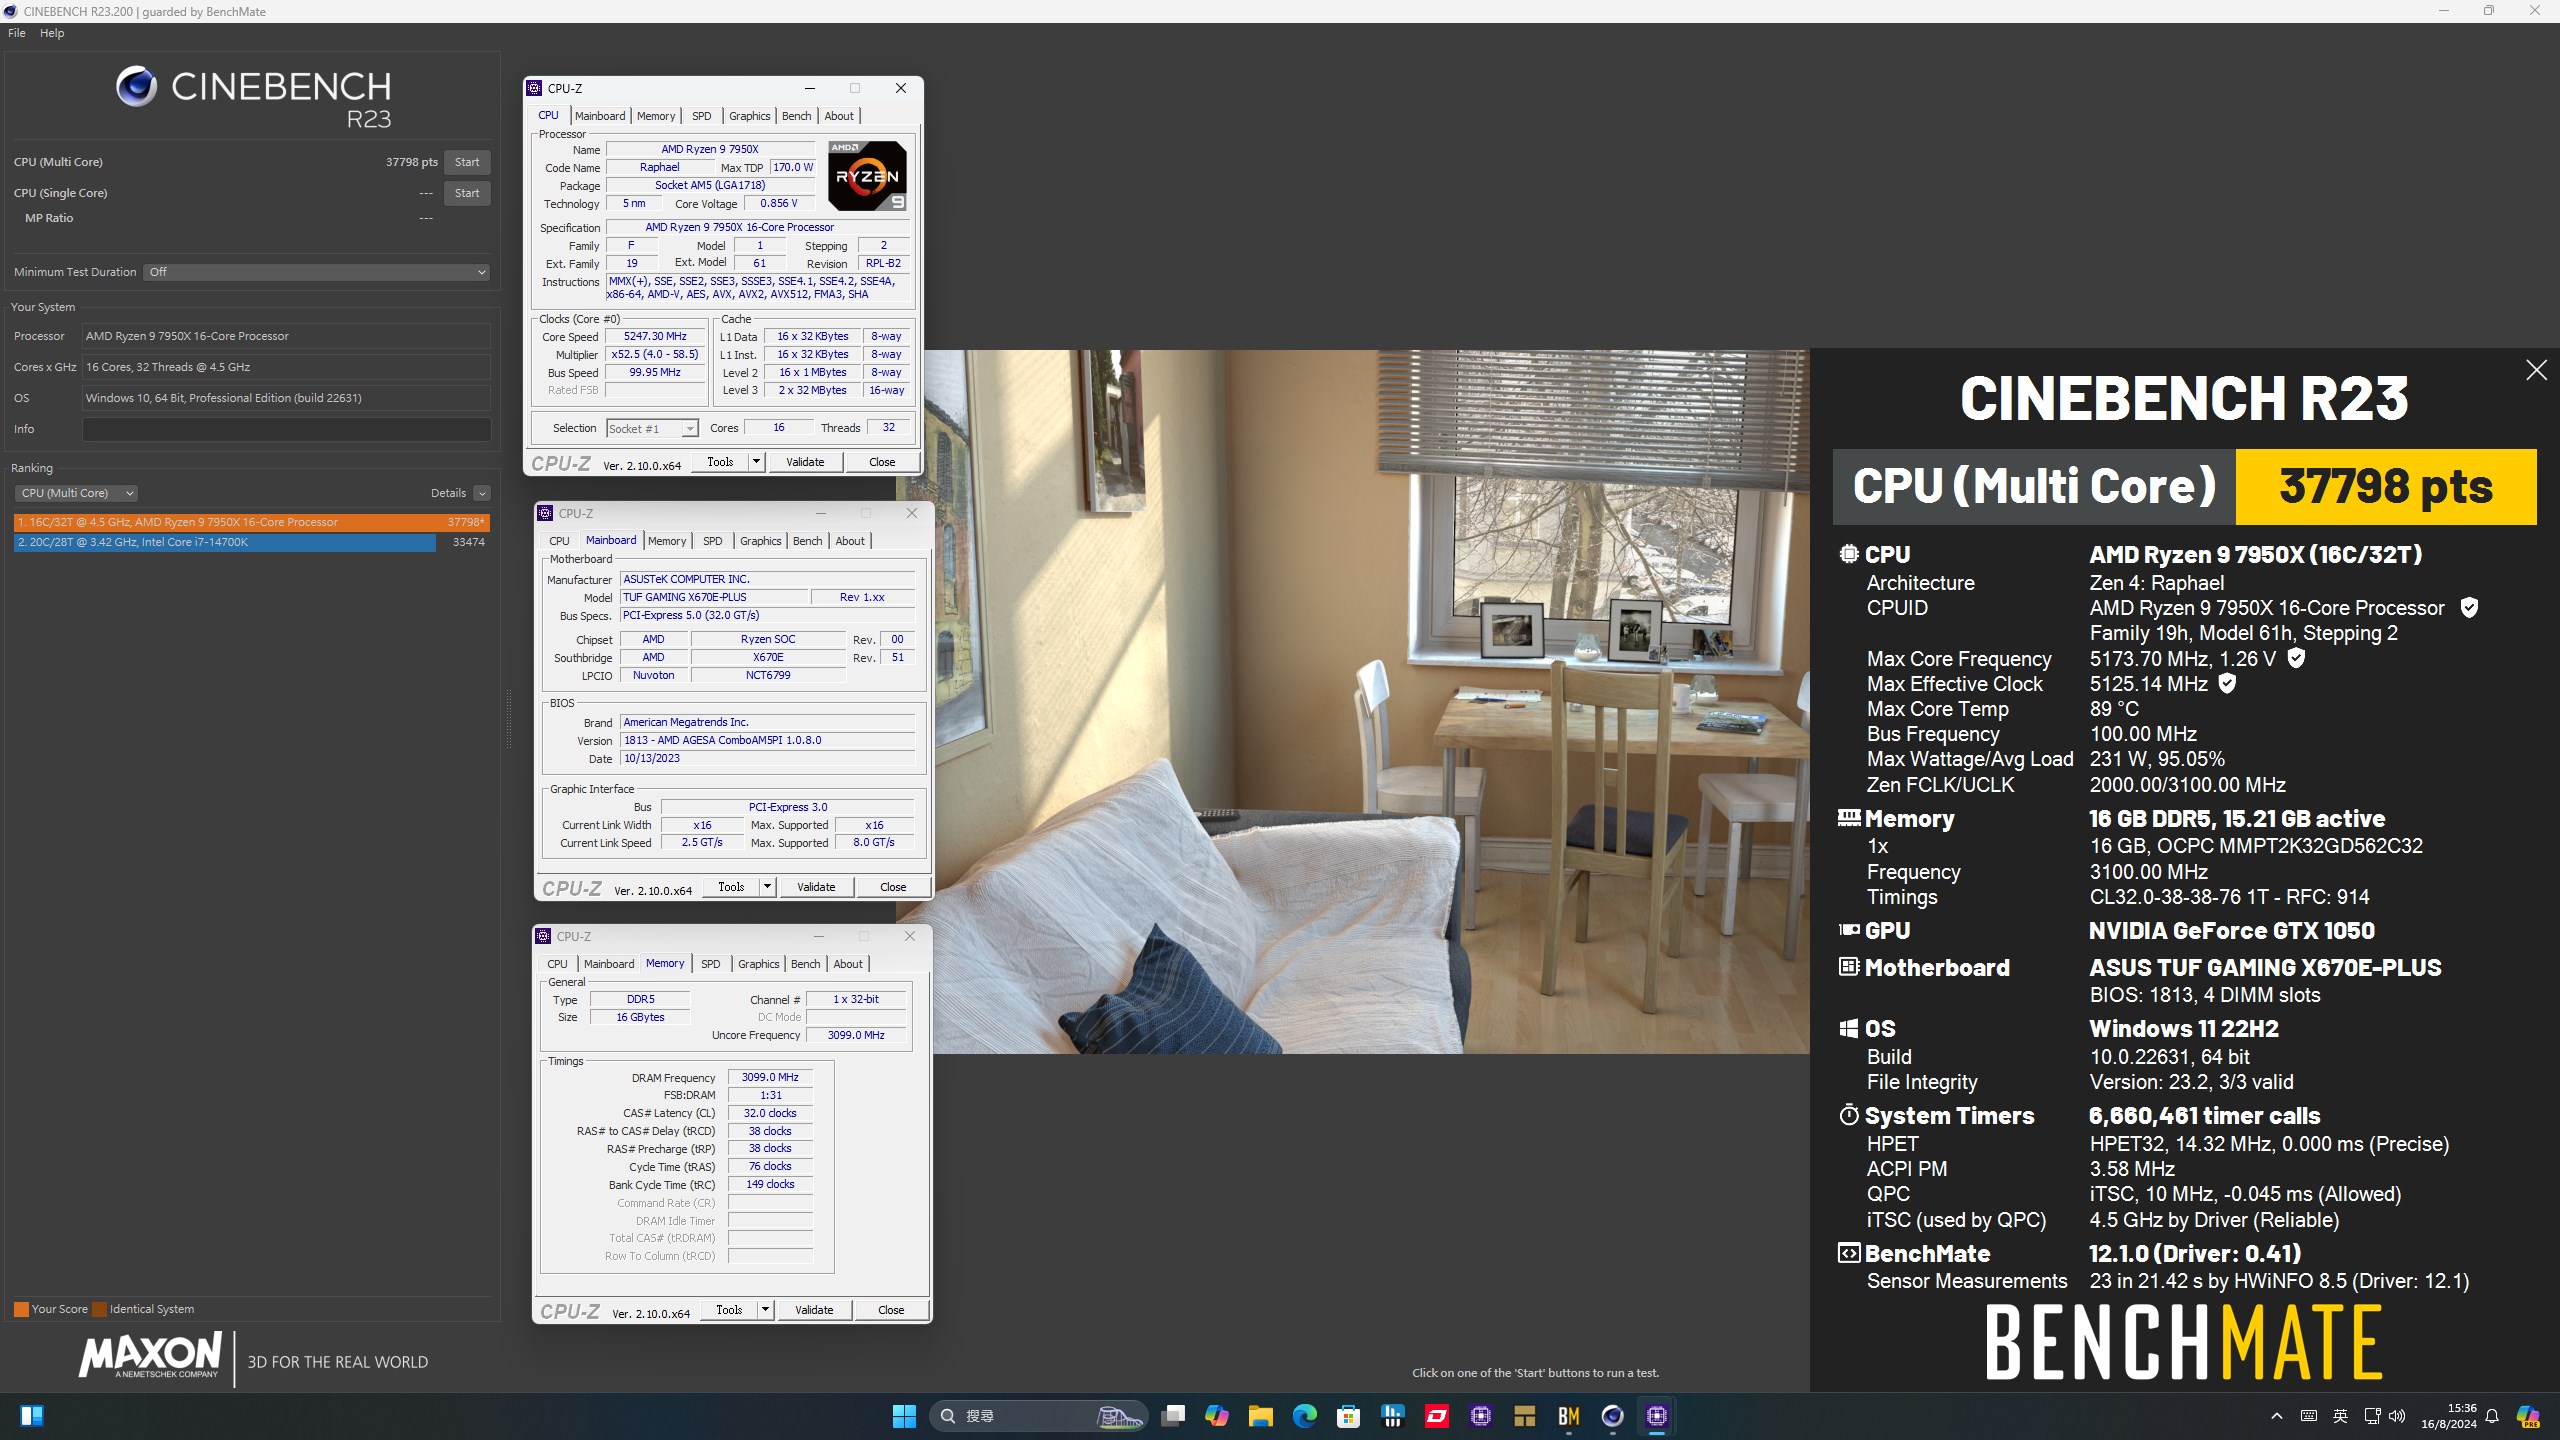The height and width of the screenshot is (1440, 2560).
Task: Open Task View from the taskbar
Action: pos(1172,1415)
